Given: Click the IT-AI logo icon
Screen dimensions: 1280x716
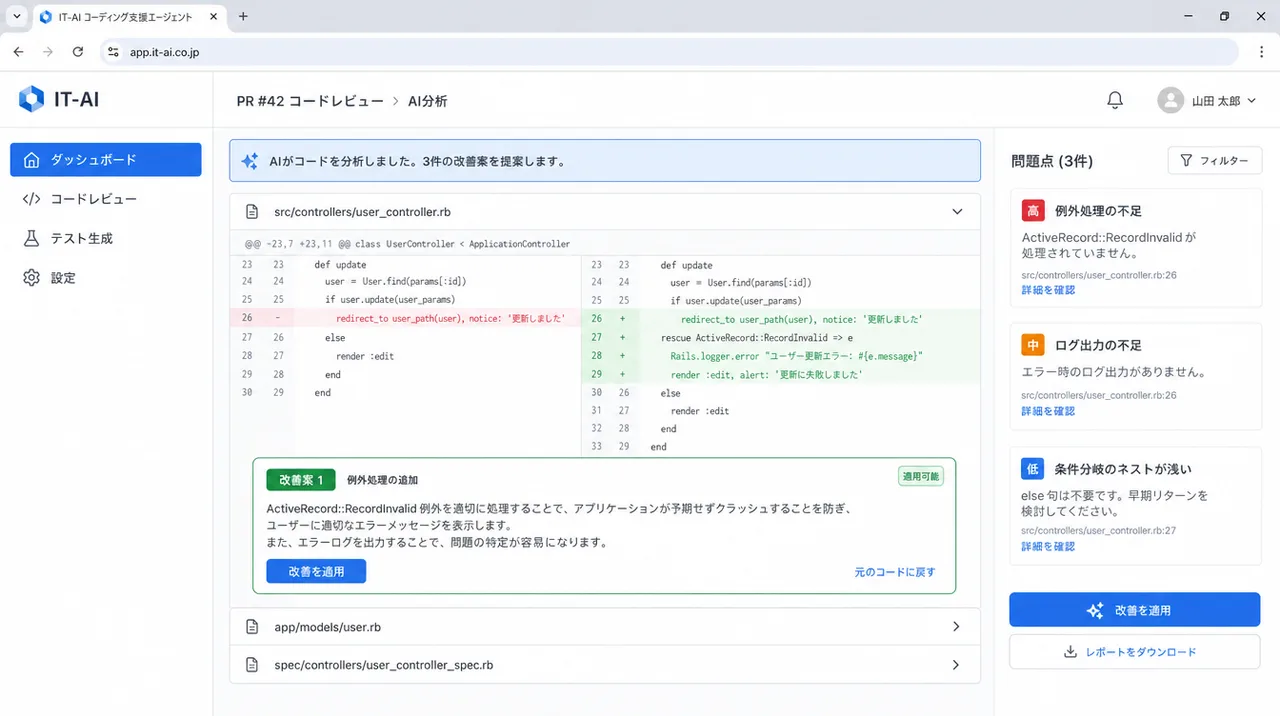Looking at the screenshot, I should tap(32, 99).
